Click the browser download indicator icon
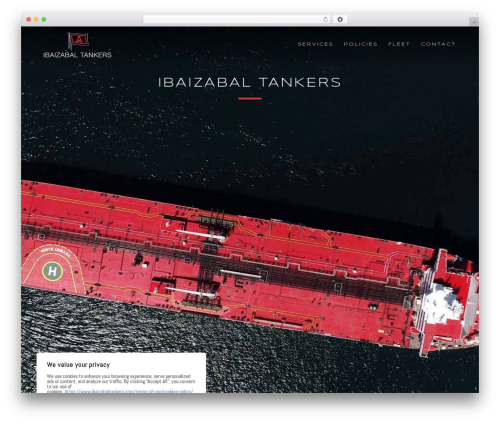 (x=340, y=19)
